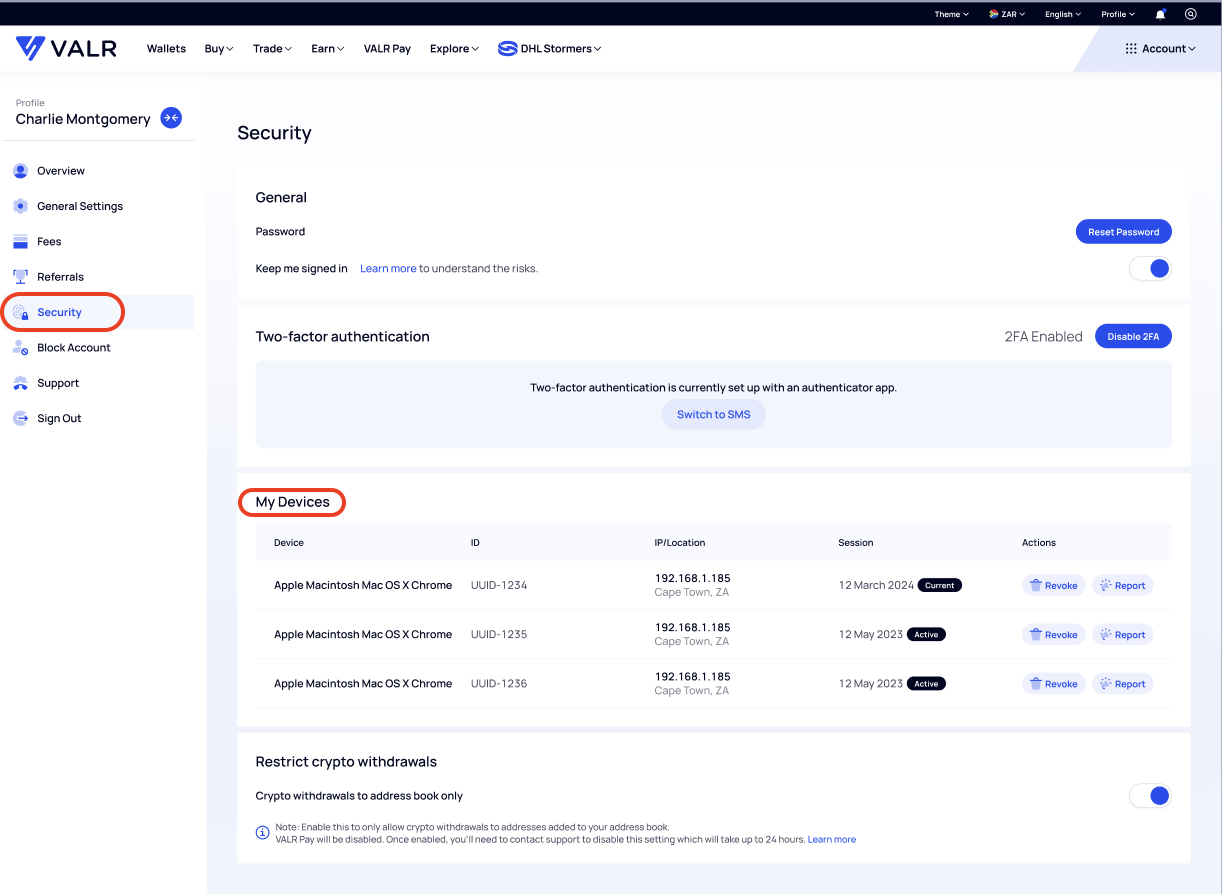
Task: Open the DHL Stormers dropdown
Action: (x=550, y=48)
